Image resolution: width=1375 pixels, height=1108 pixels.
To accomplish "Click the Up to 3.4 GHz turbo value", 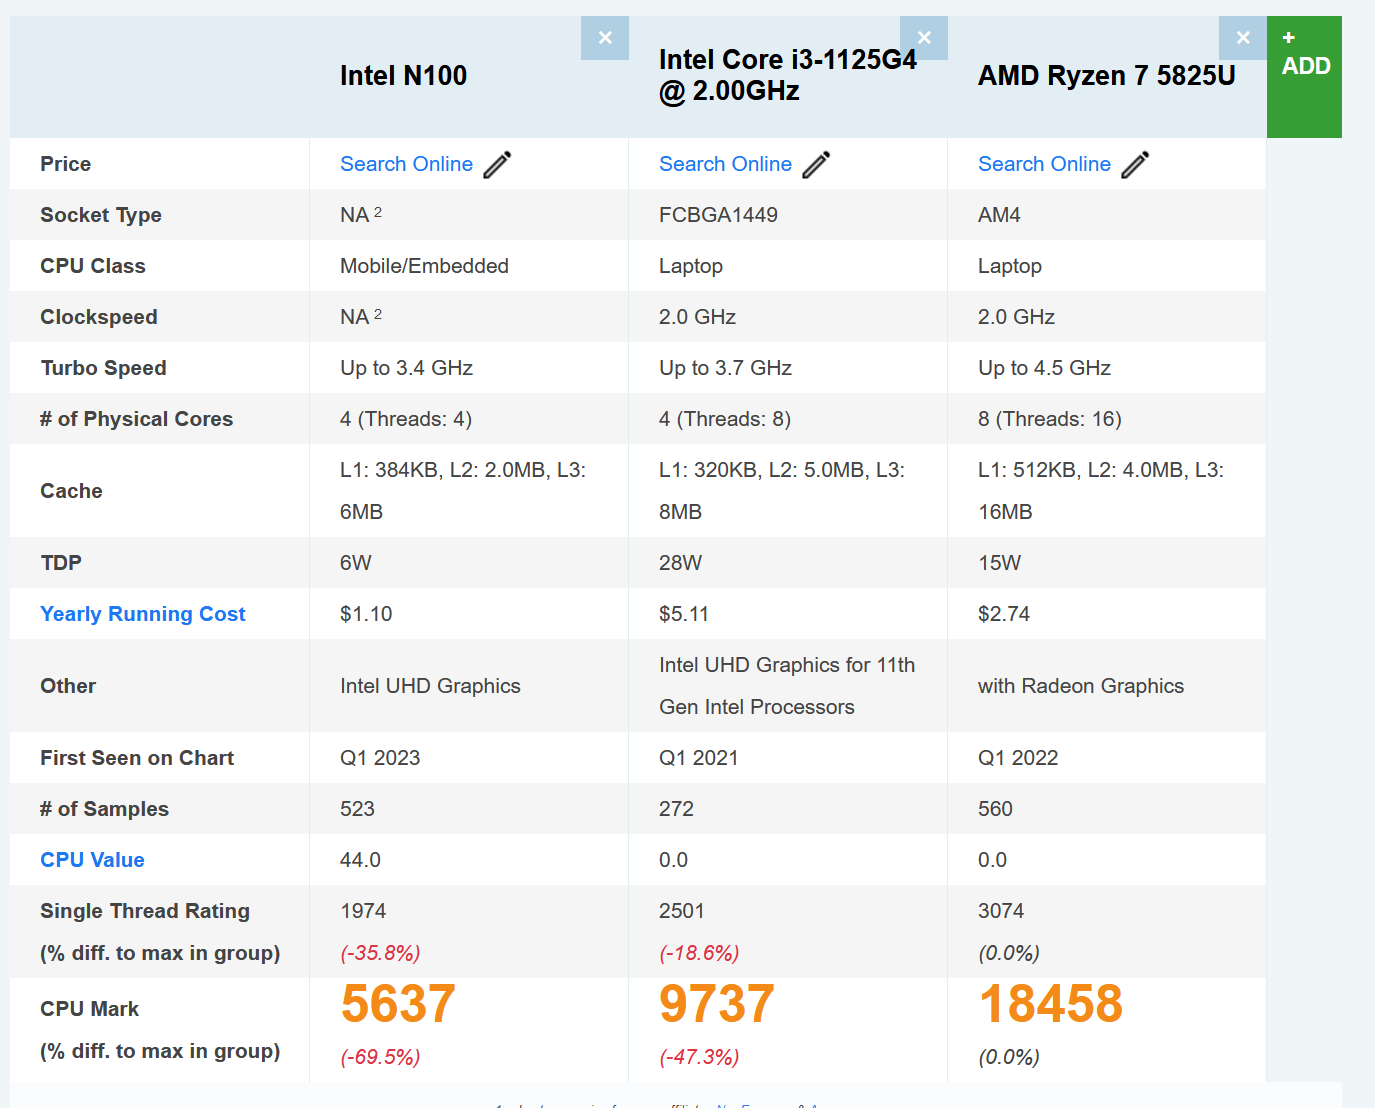I will (406, 368).
